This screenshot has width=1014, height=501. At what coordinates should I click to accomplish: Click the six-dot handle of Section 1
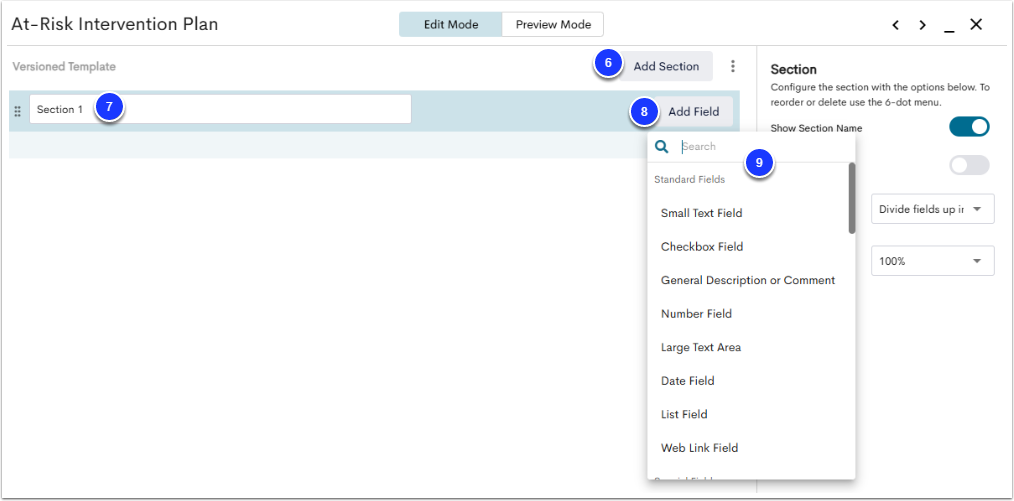click(17, 111)
